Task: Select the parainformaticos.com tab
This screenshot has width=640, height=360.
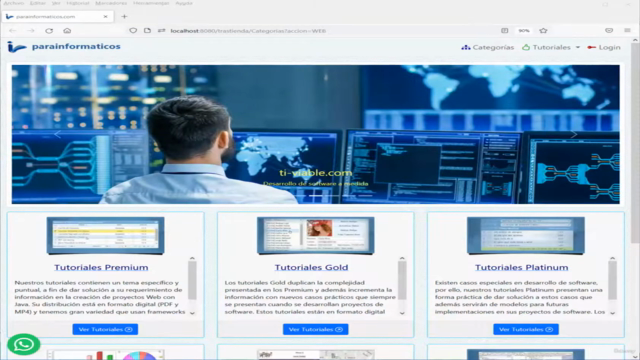Action: pos(57,16)
